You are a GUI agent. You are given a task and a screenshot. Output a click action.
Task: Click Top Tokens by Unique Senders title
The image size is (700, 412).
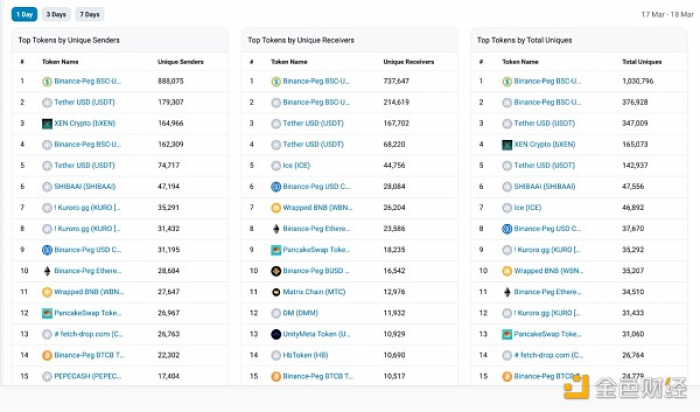pos(69,40)
